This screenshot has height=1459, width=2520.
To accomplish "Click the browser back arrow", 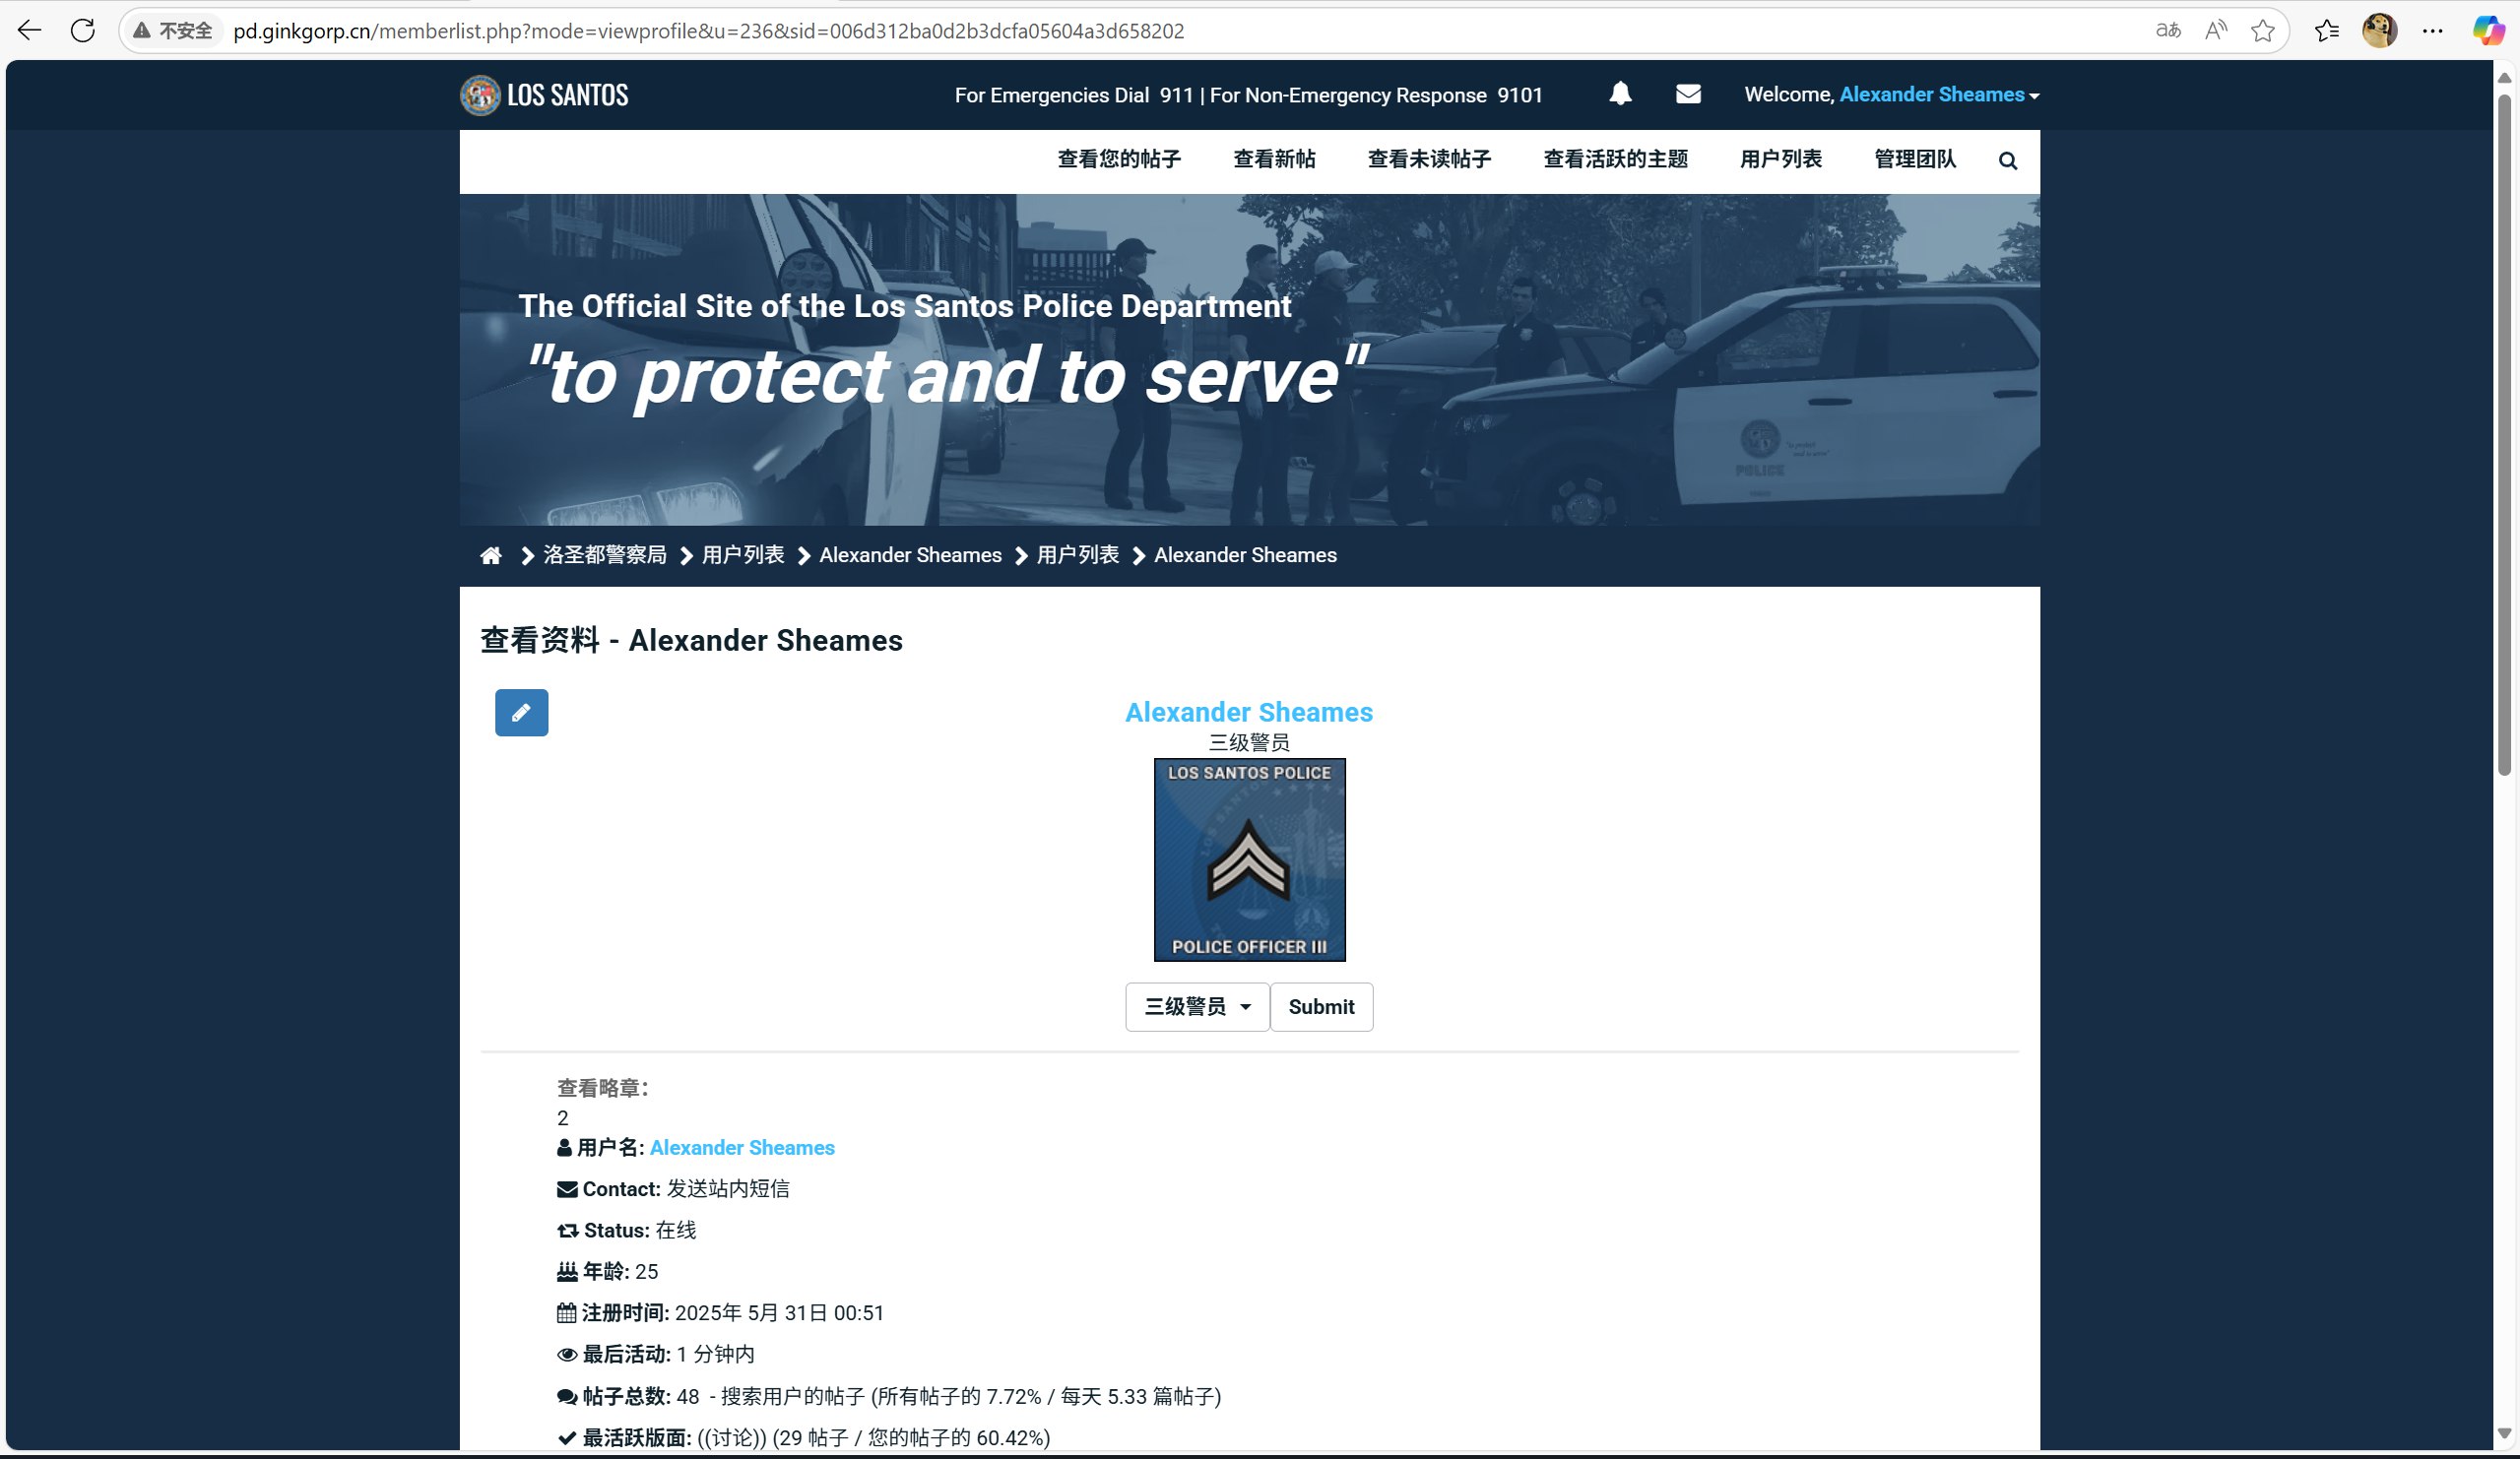I will click(30, 31).
